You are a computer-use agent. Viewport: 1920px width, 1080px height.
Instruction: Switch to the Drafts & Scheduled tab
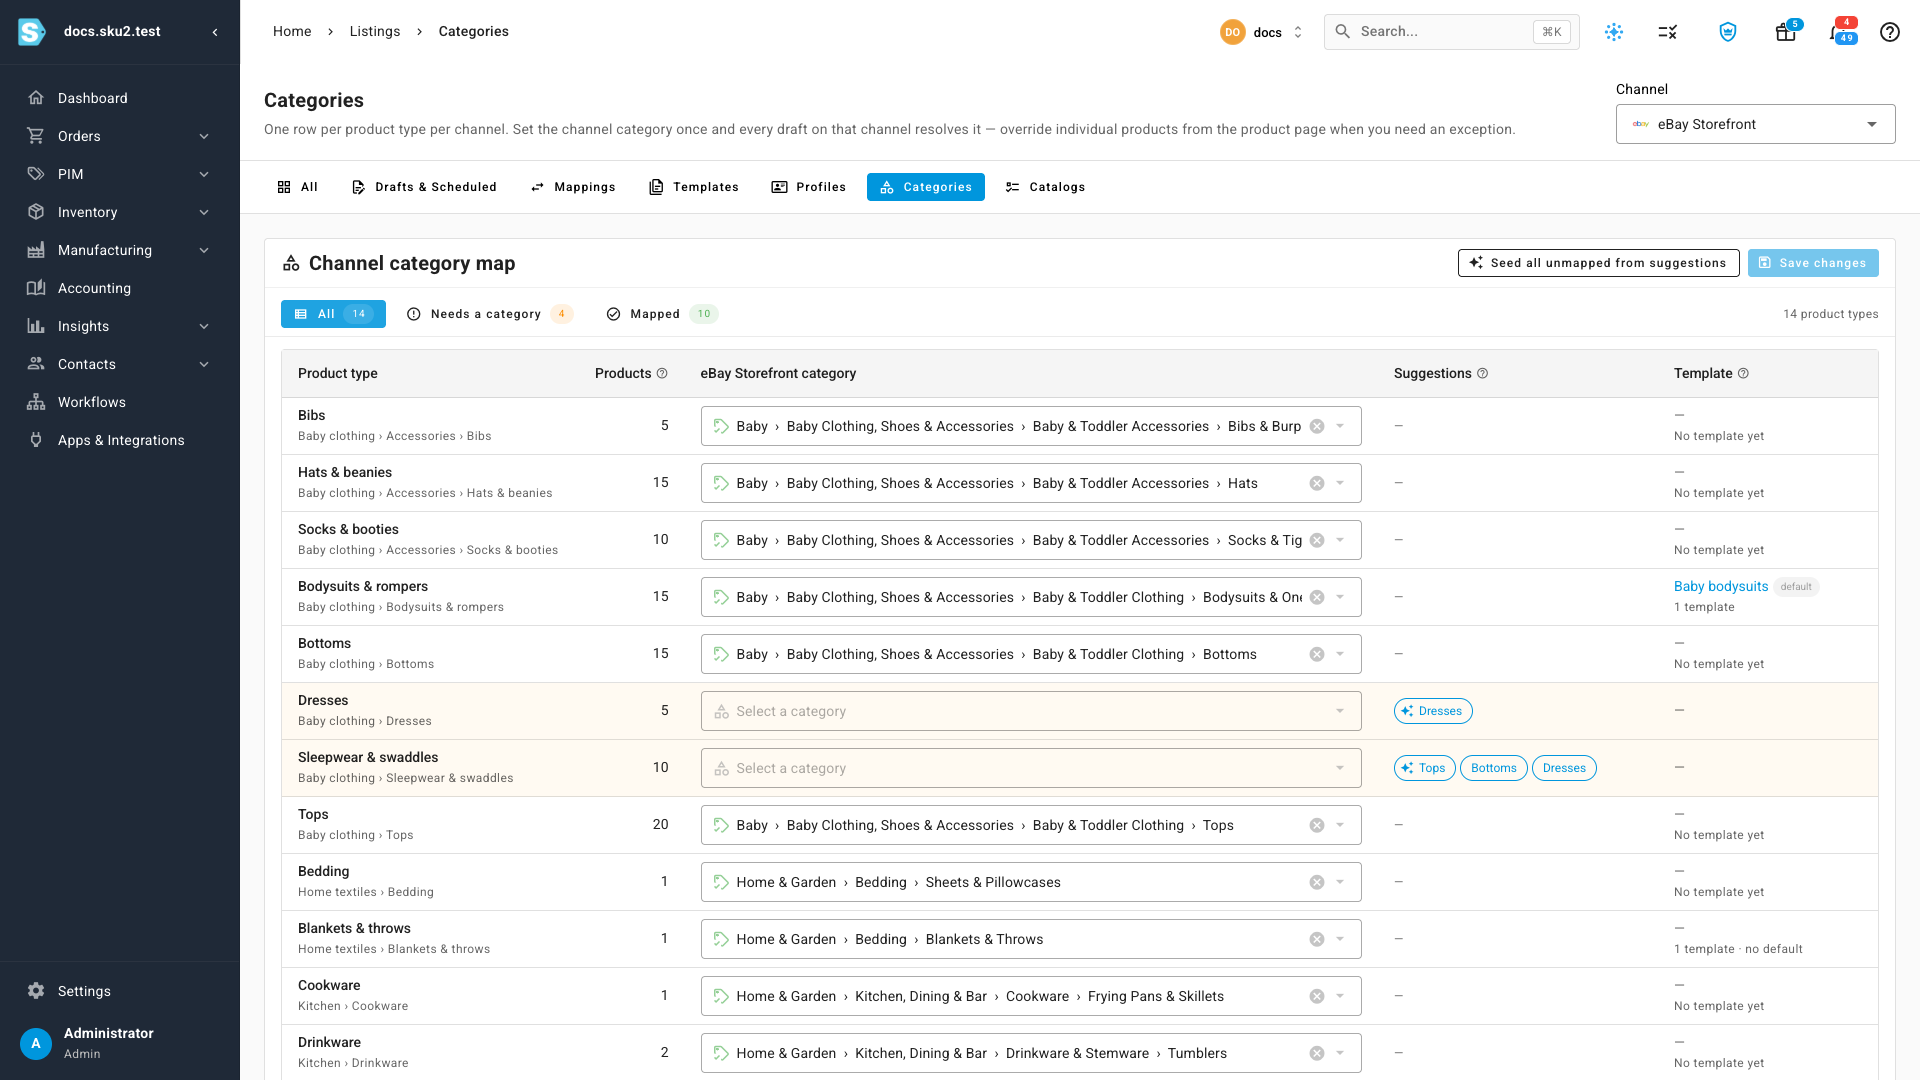point(424,187)
